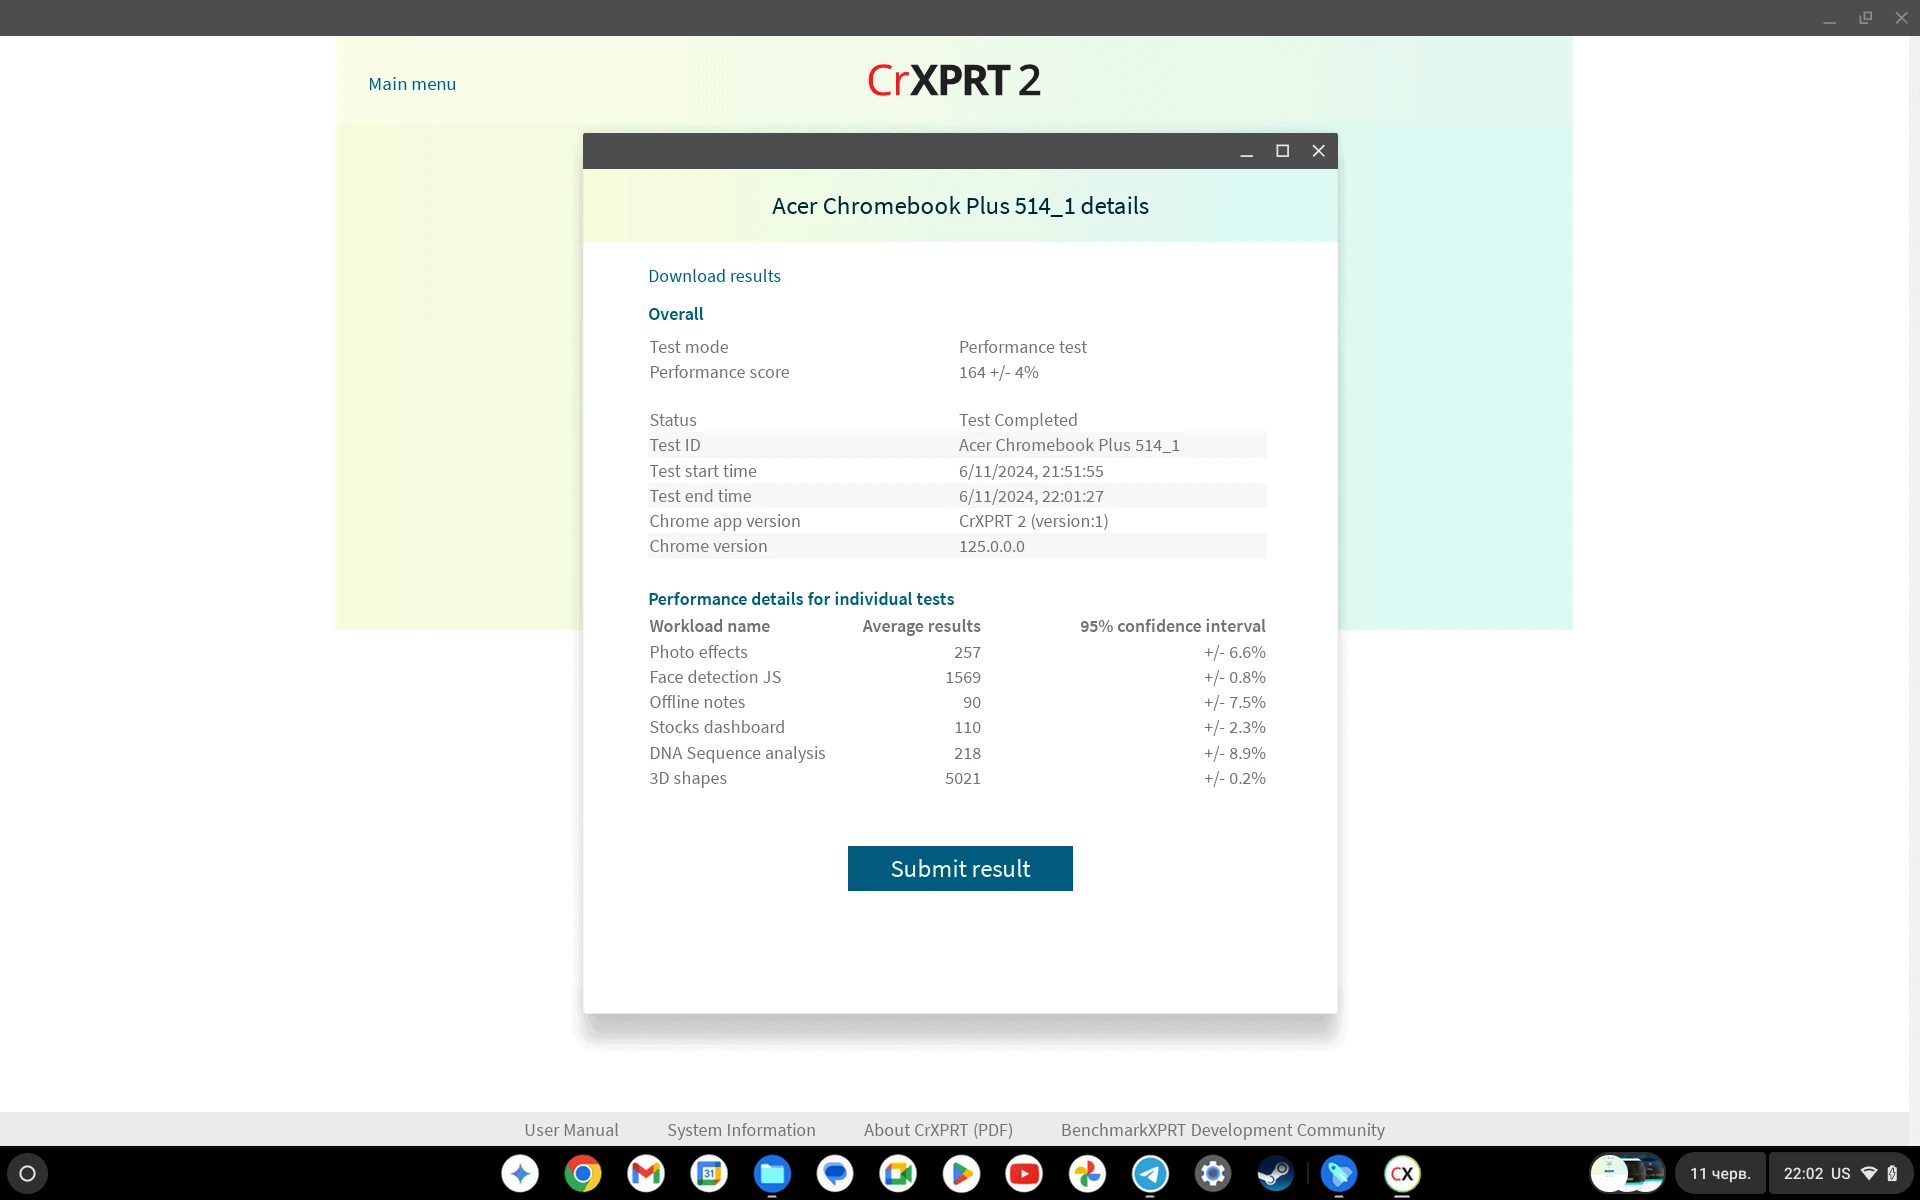This screenshot has height=1200, width=1920.
Task: Open the launcher circle button
Action: click(x=27, y=1173)
